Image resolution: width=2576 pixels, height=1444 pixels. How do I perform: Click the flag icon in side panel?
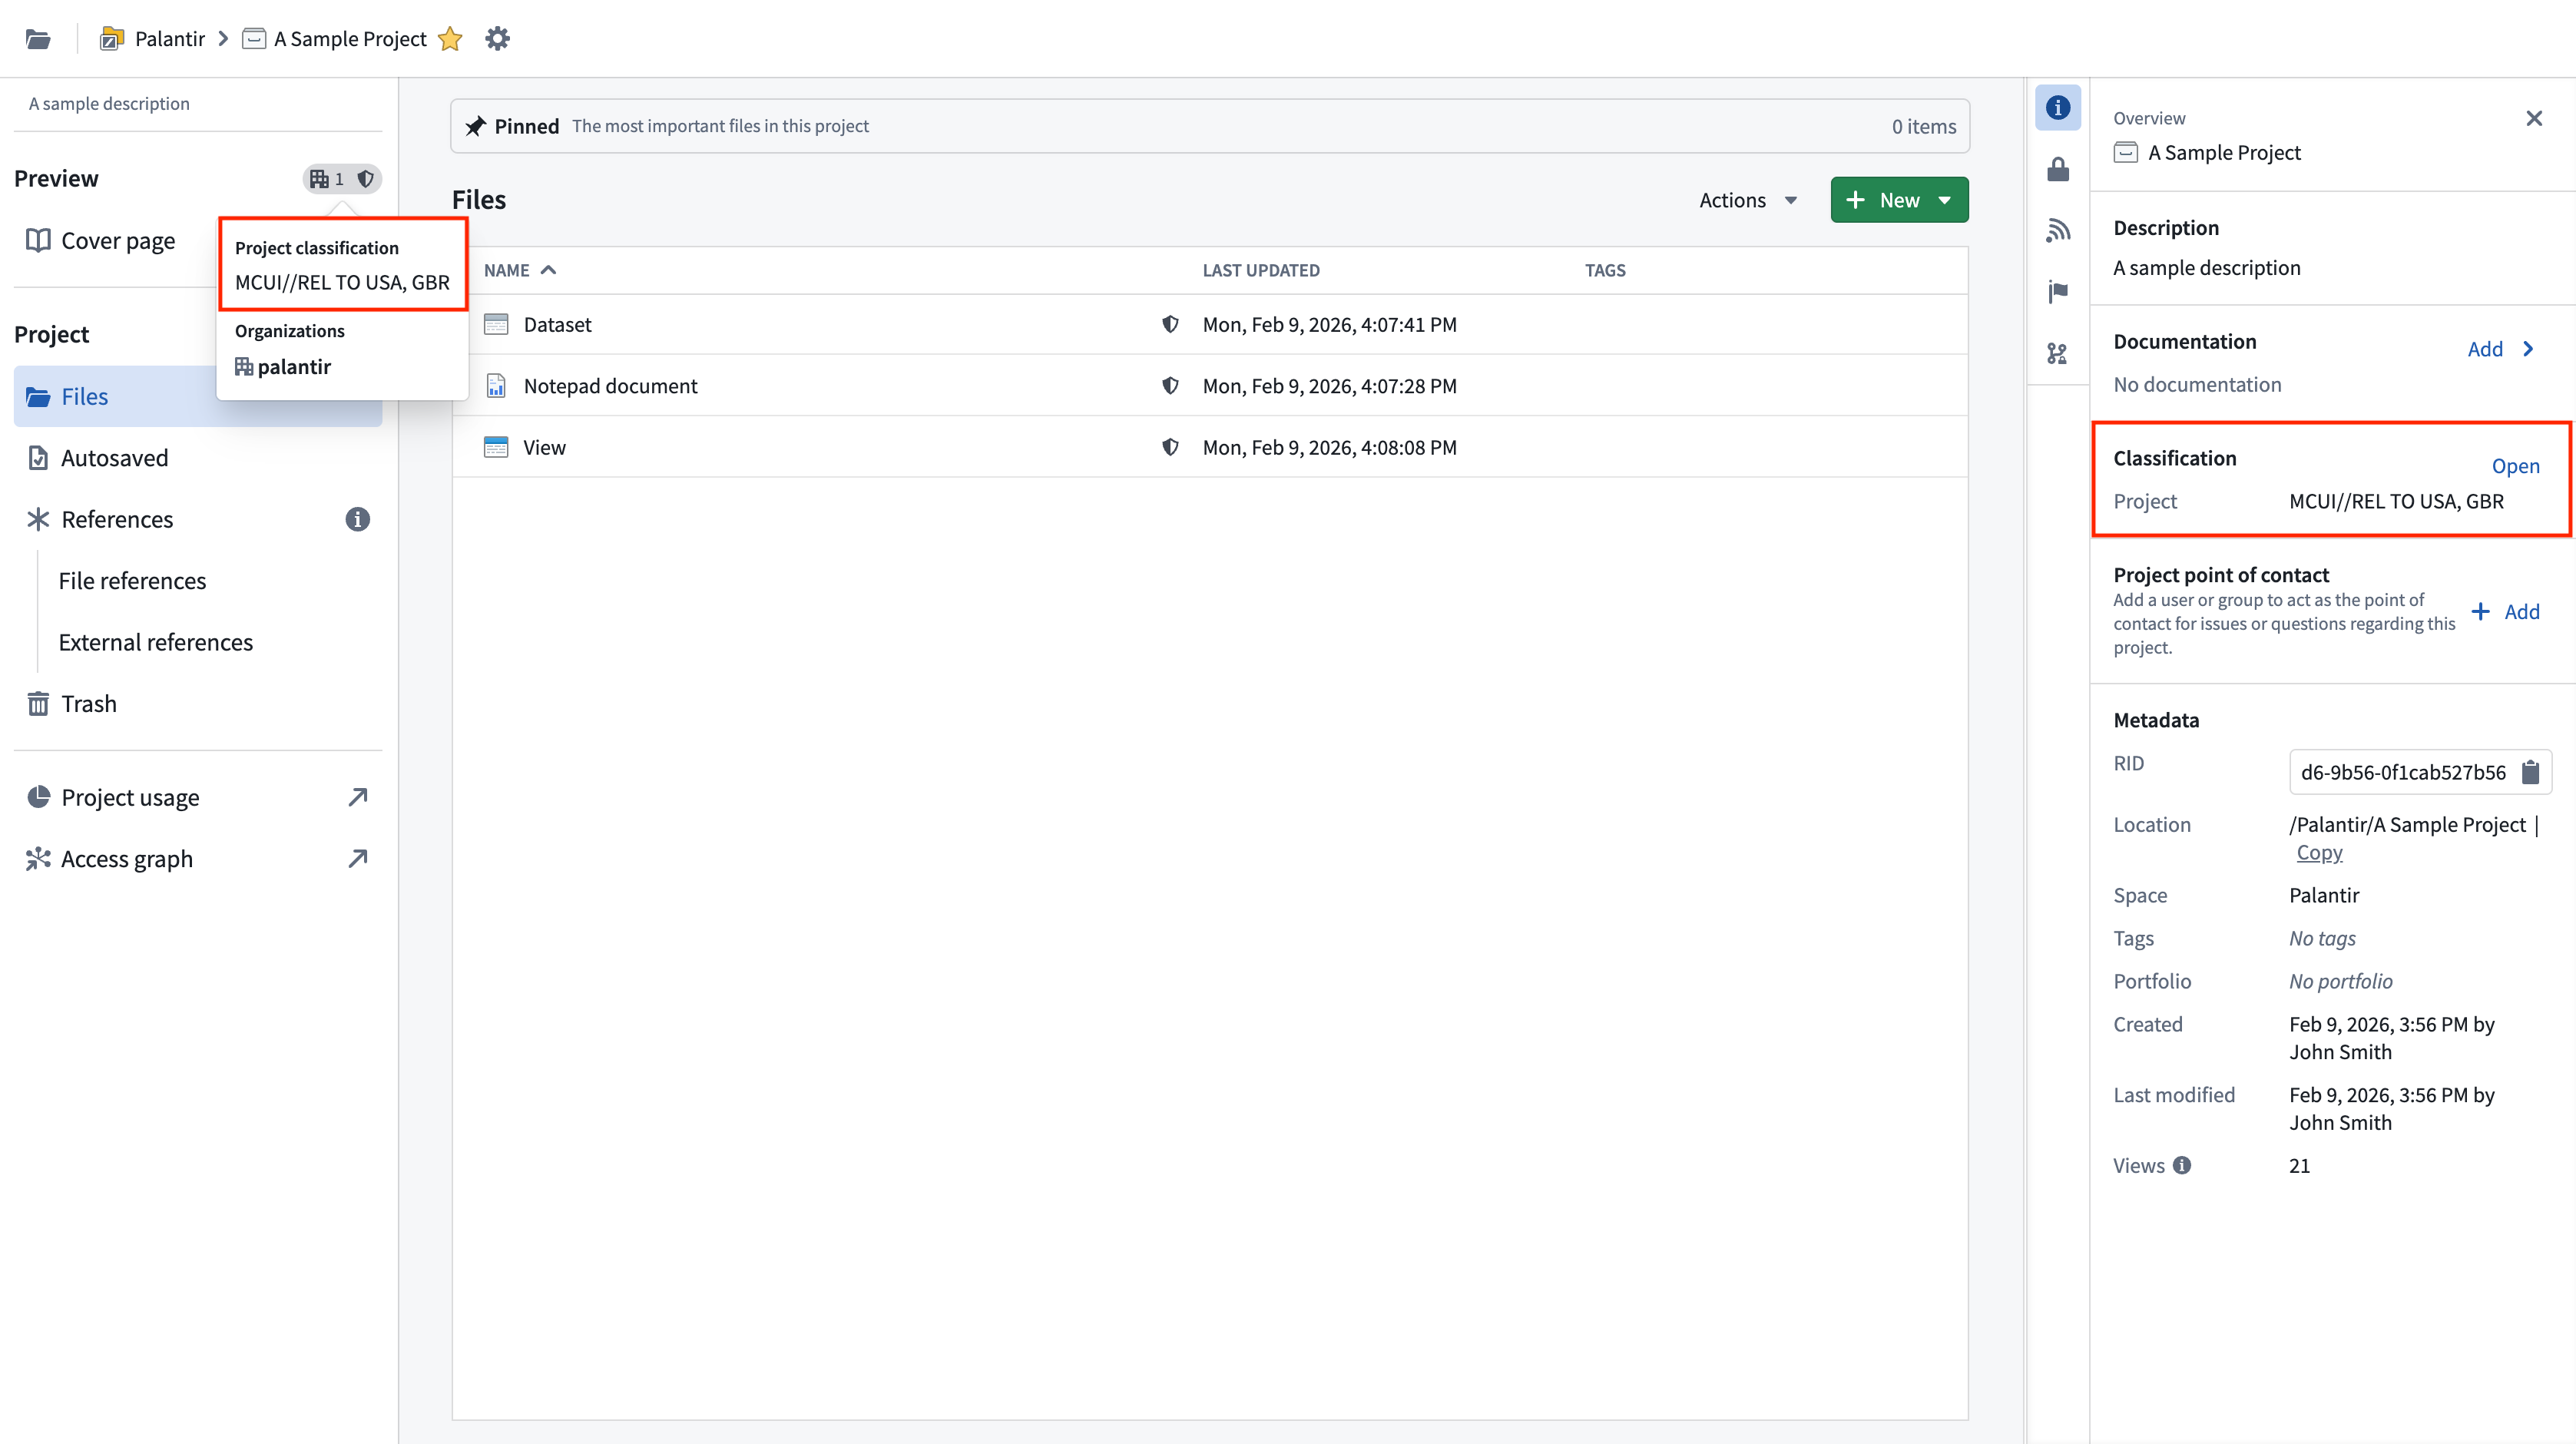[x=2057, y=292]
